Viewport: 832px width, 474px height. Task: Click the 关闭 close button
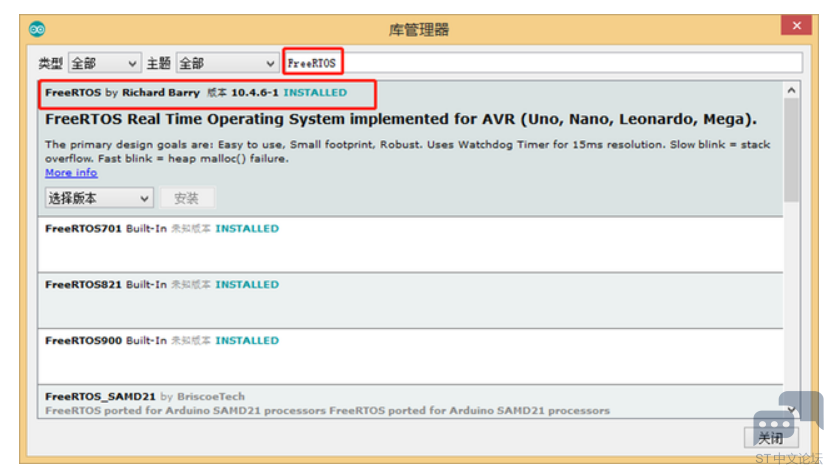tap(770, 438)
